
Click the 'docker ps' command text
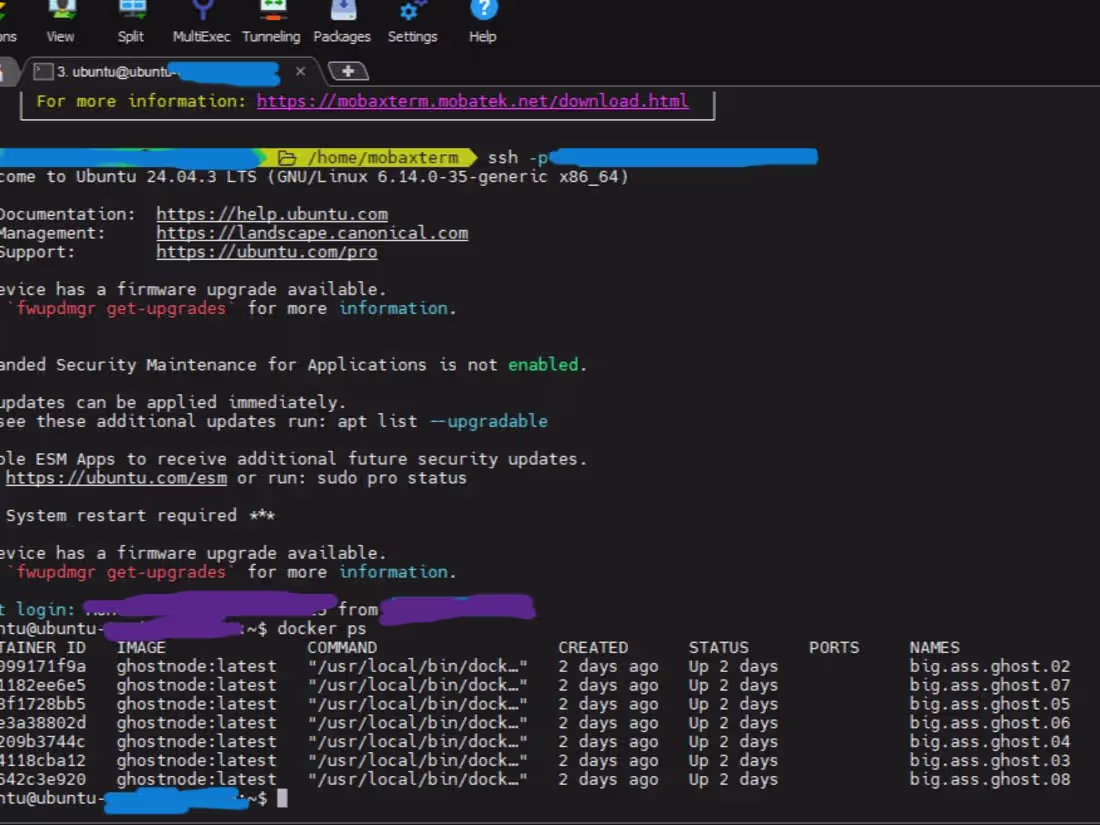pos(322,629)
